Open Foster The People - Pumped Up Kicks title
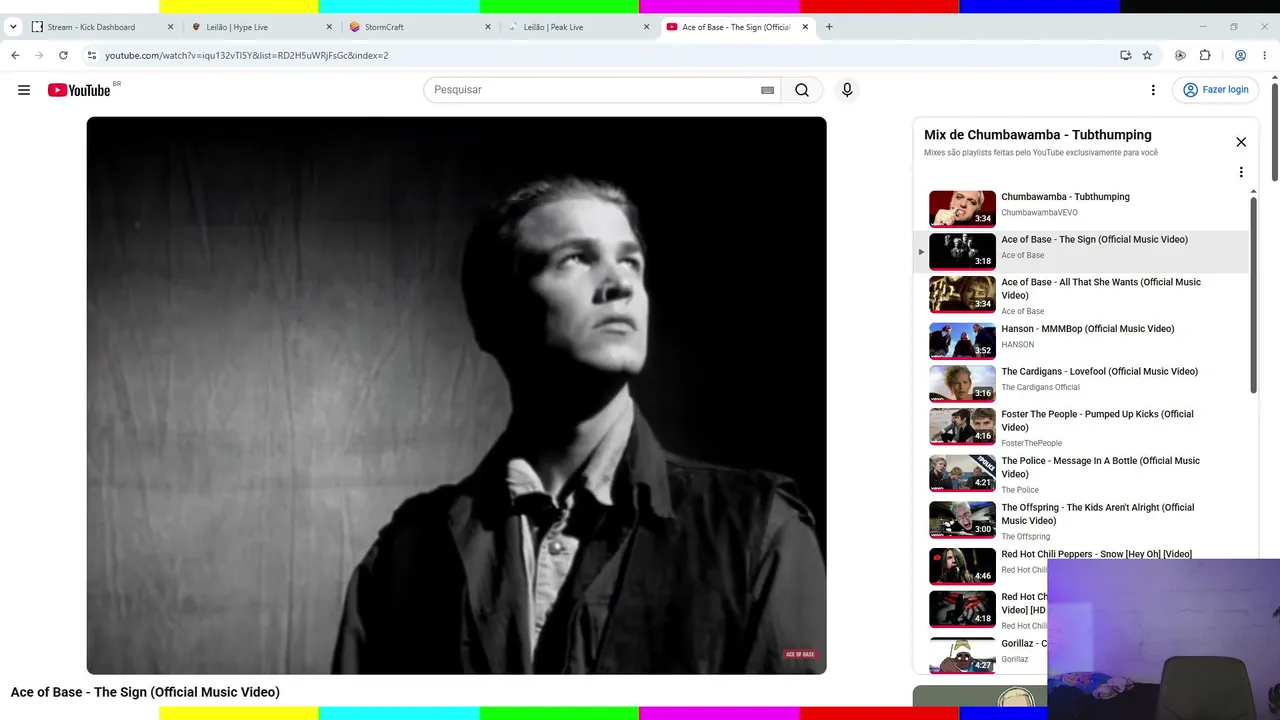Viewport: 1280px width, 720px height. click(x=1097, y=421)
